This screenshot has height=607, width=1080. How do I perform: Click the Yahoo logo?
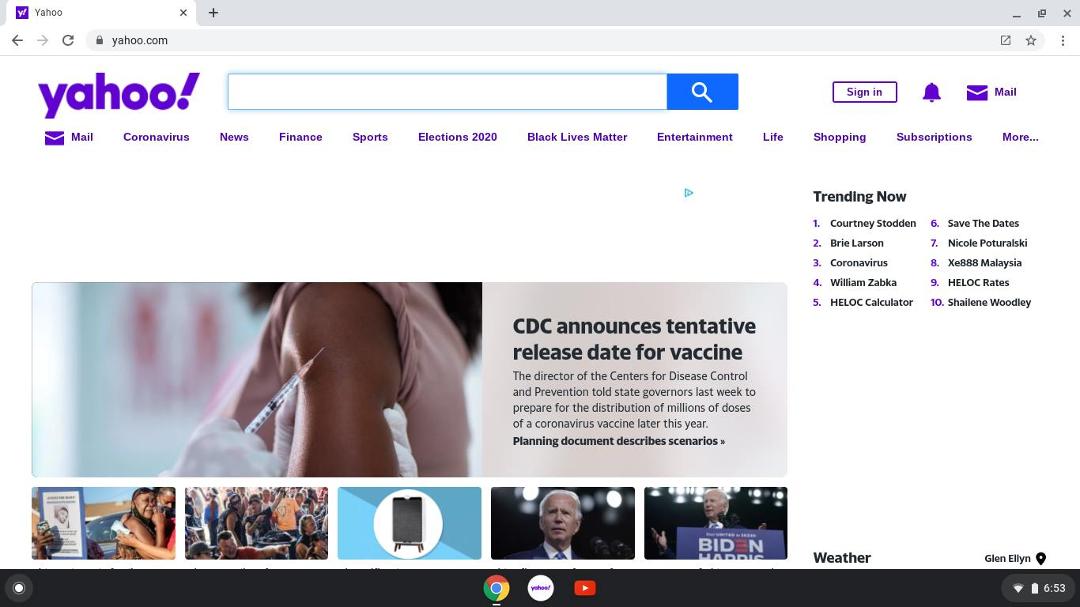(118, 94)
